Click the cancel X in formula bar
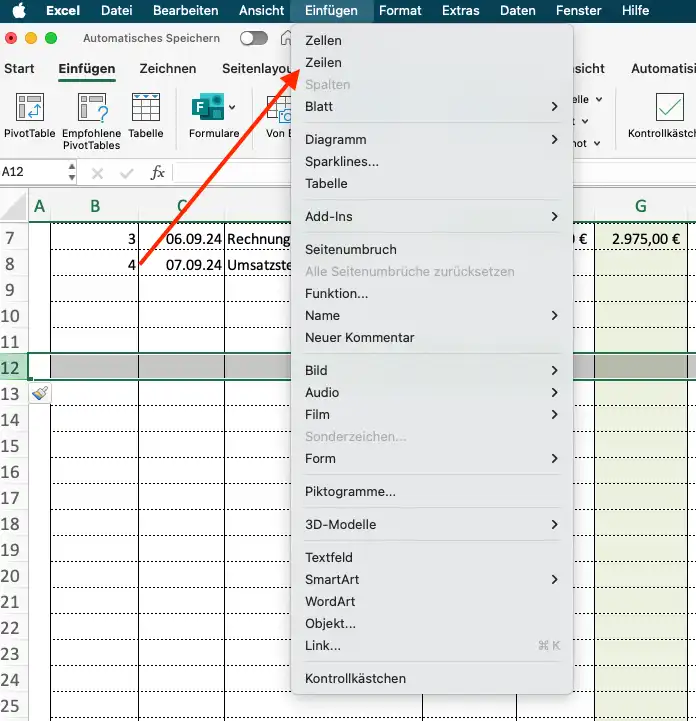The image size is (696, 721). pyautogui.click(x=97, y=173)
